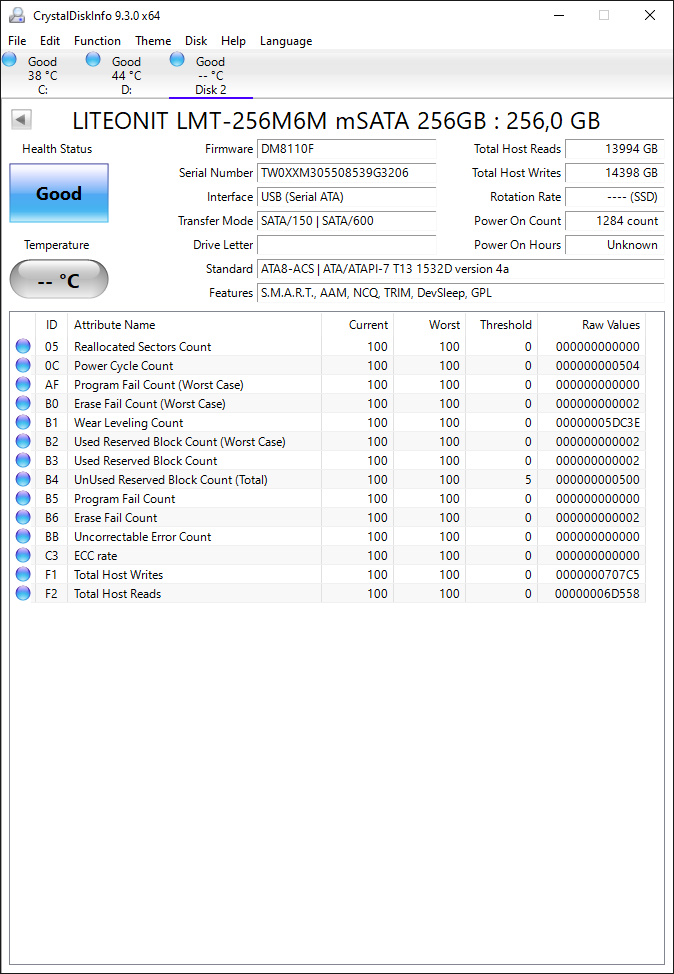The height and width of the screenshot is (974, 674).
Task: Click the status orb for Erase Fail Count (Worst Case)
Action: pos(23,403)
